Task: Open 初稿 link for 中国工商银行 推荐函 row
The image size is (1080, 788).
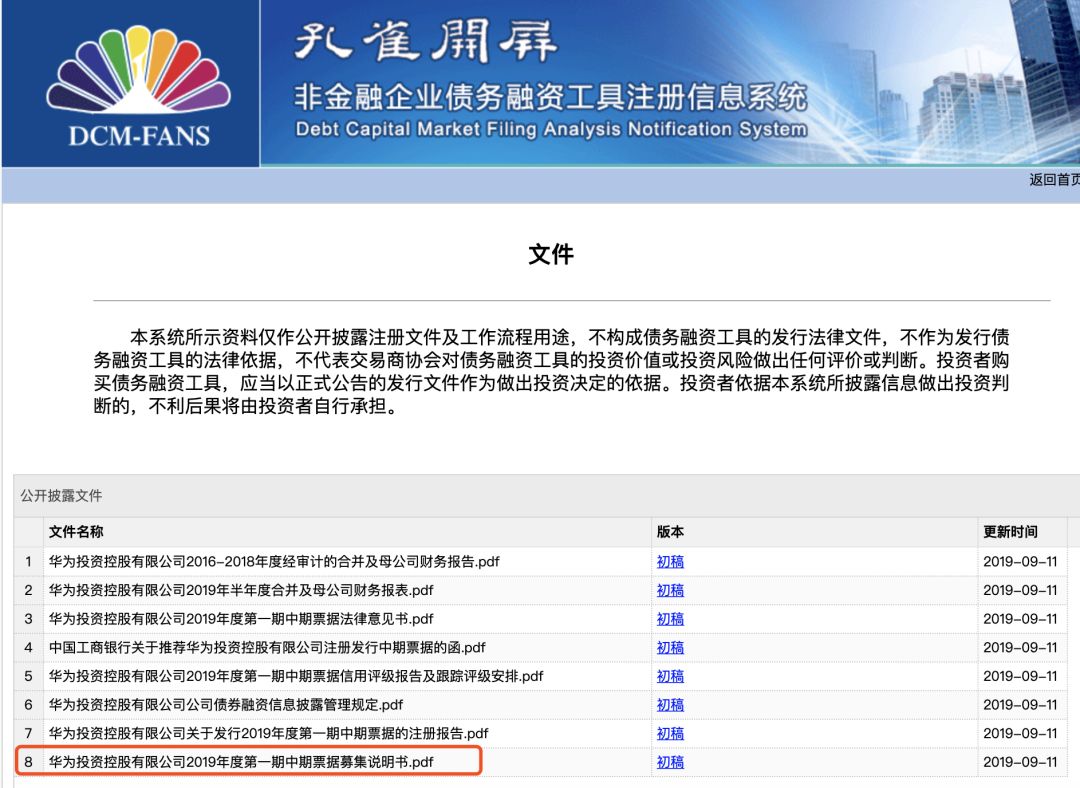Action: click(x=670, y=647)
